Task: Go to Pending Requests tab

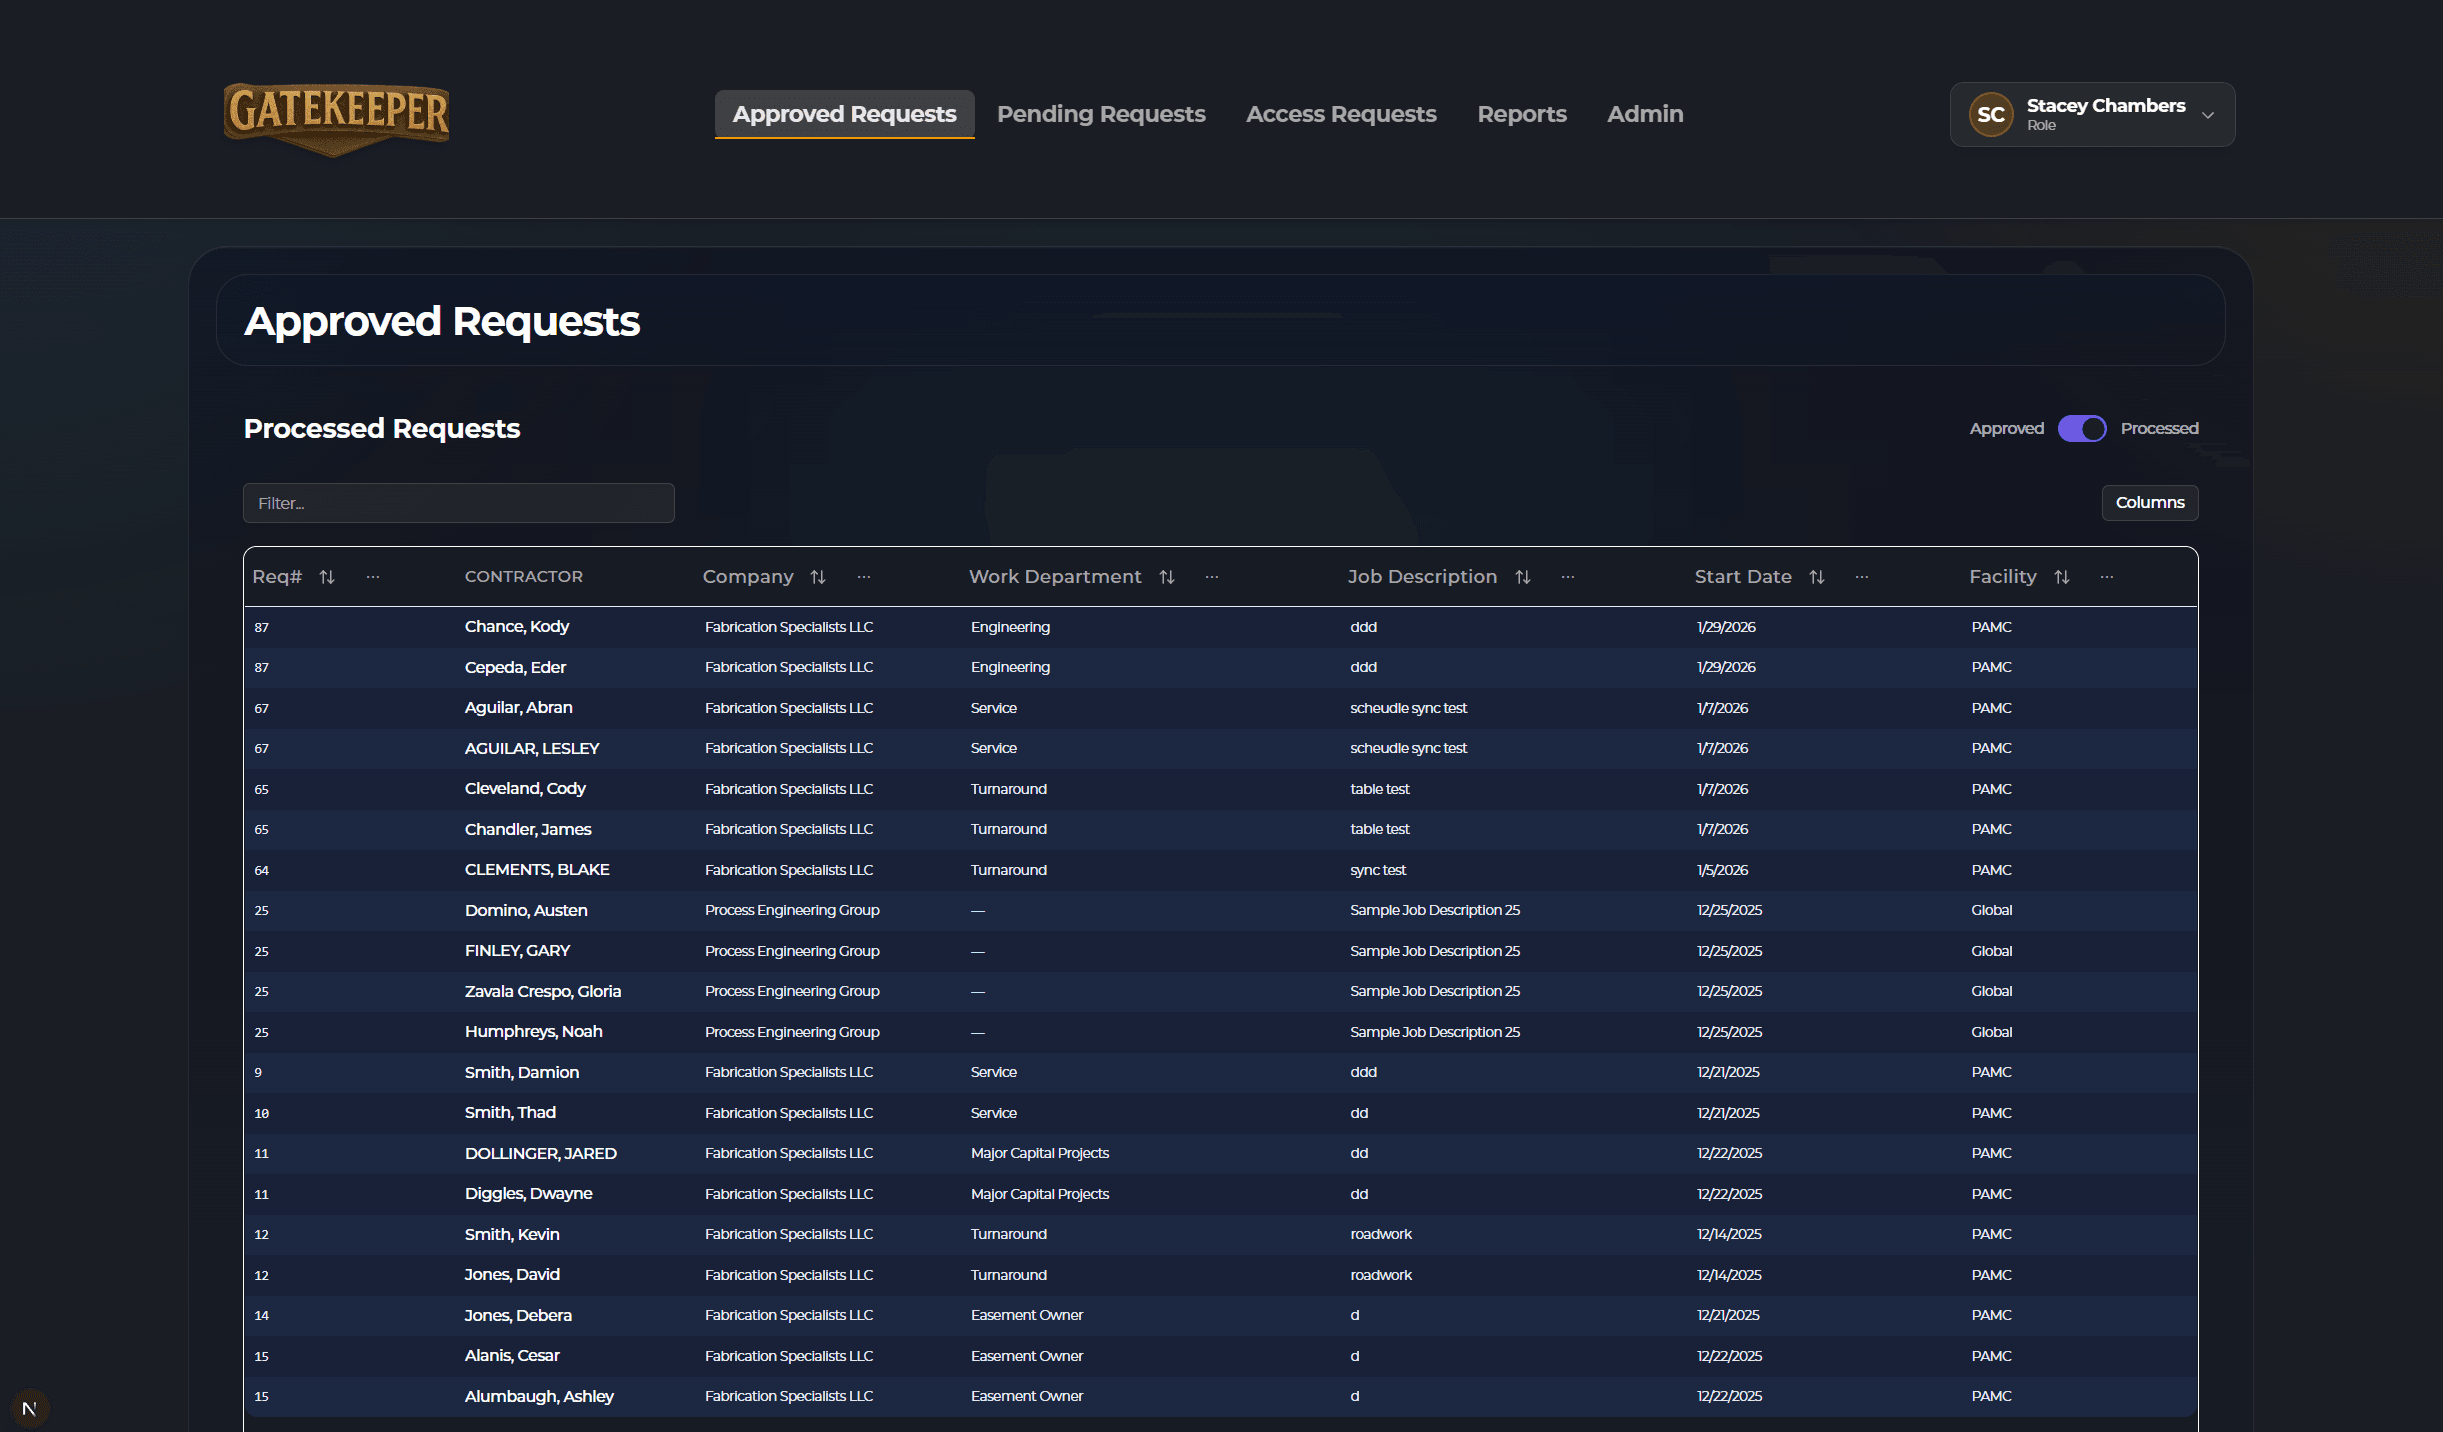Action: (x=1101, y=114)
